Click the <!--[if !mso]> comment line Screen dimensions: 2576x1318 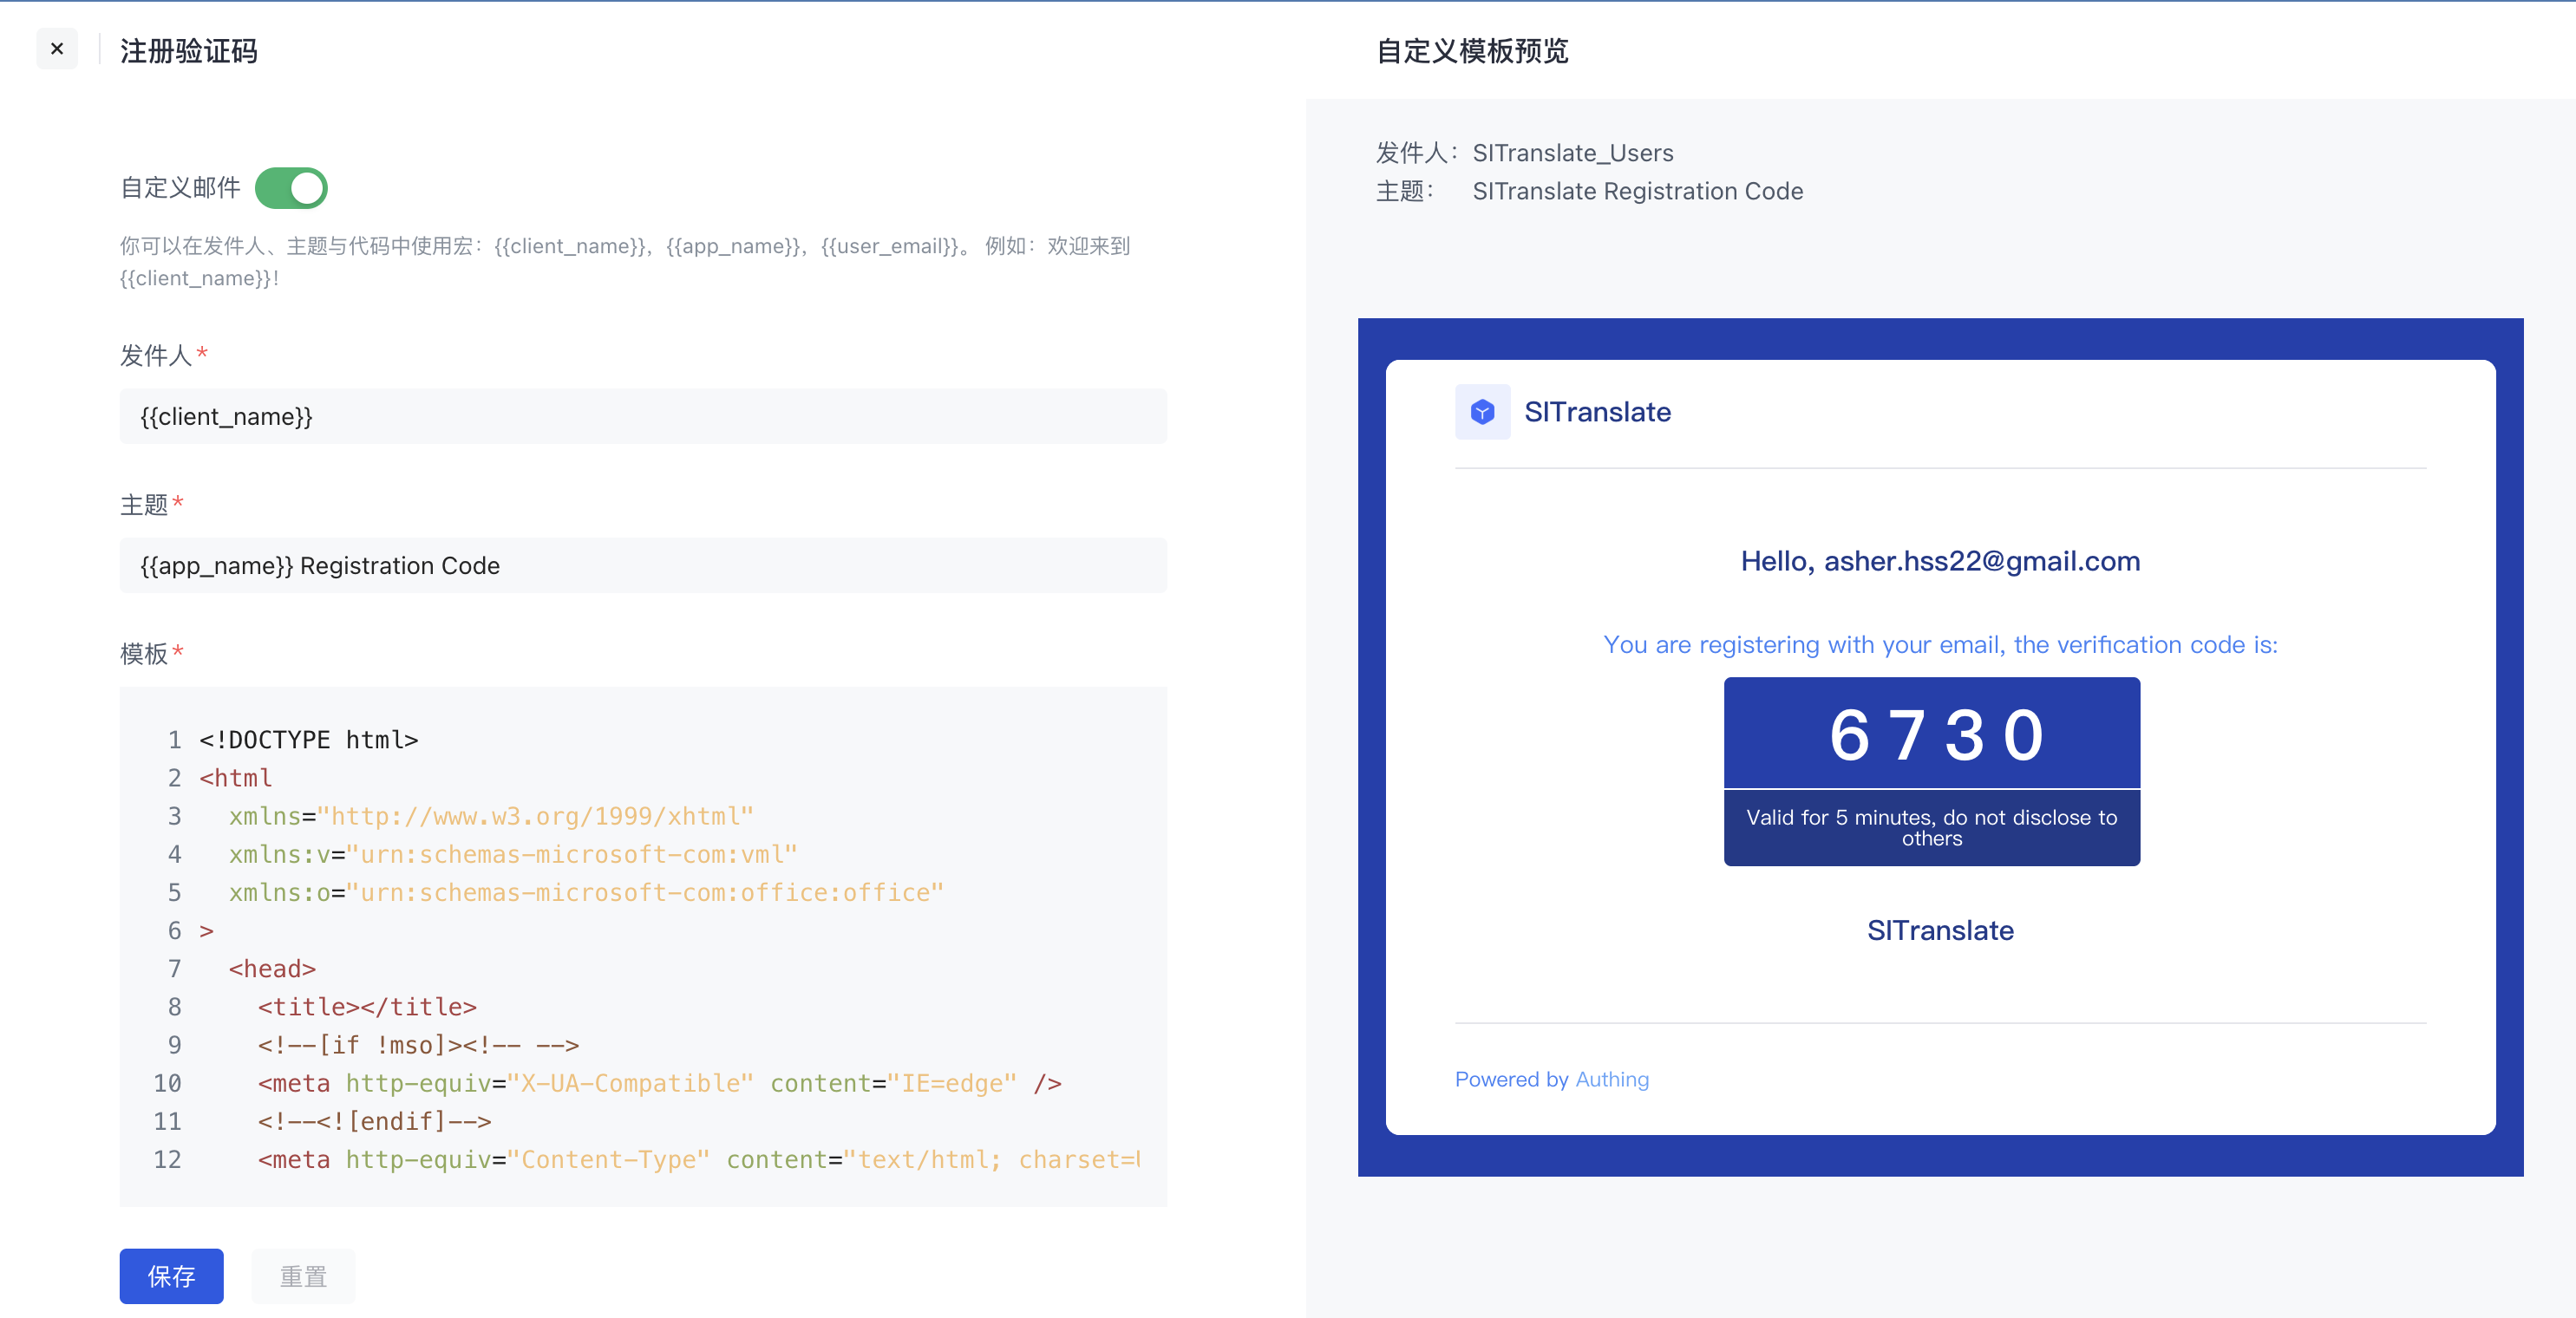click(x=418, y=1045)
